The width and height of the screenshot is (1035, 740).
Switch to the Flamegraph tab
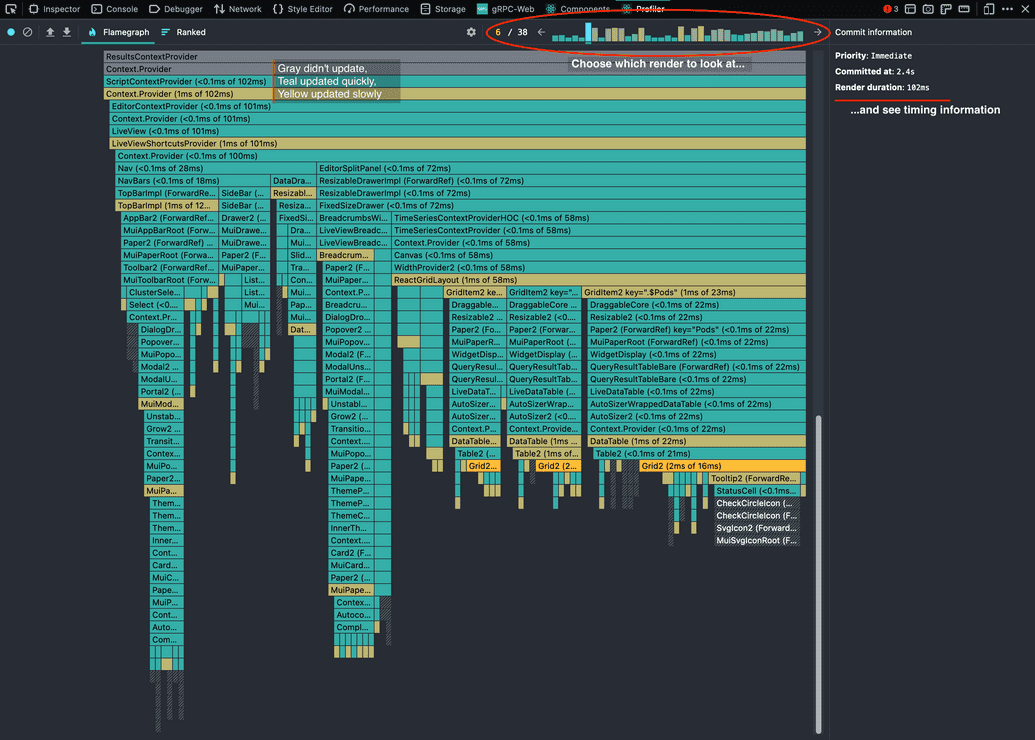pyautogui.click(x=119, y=32)
